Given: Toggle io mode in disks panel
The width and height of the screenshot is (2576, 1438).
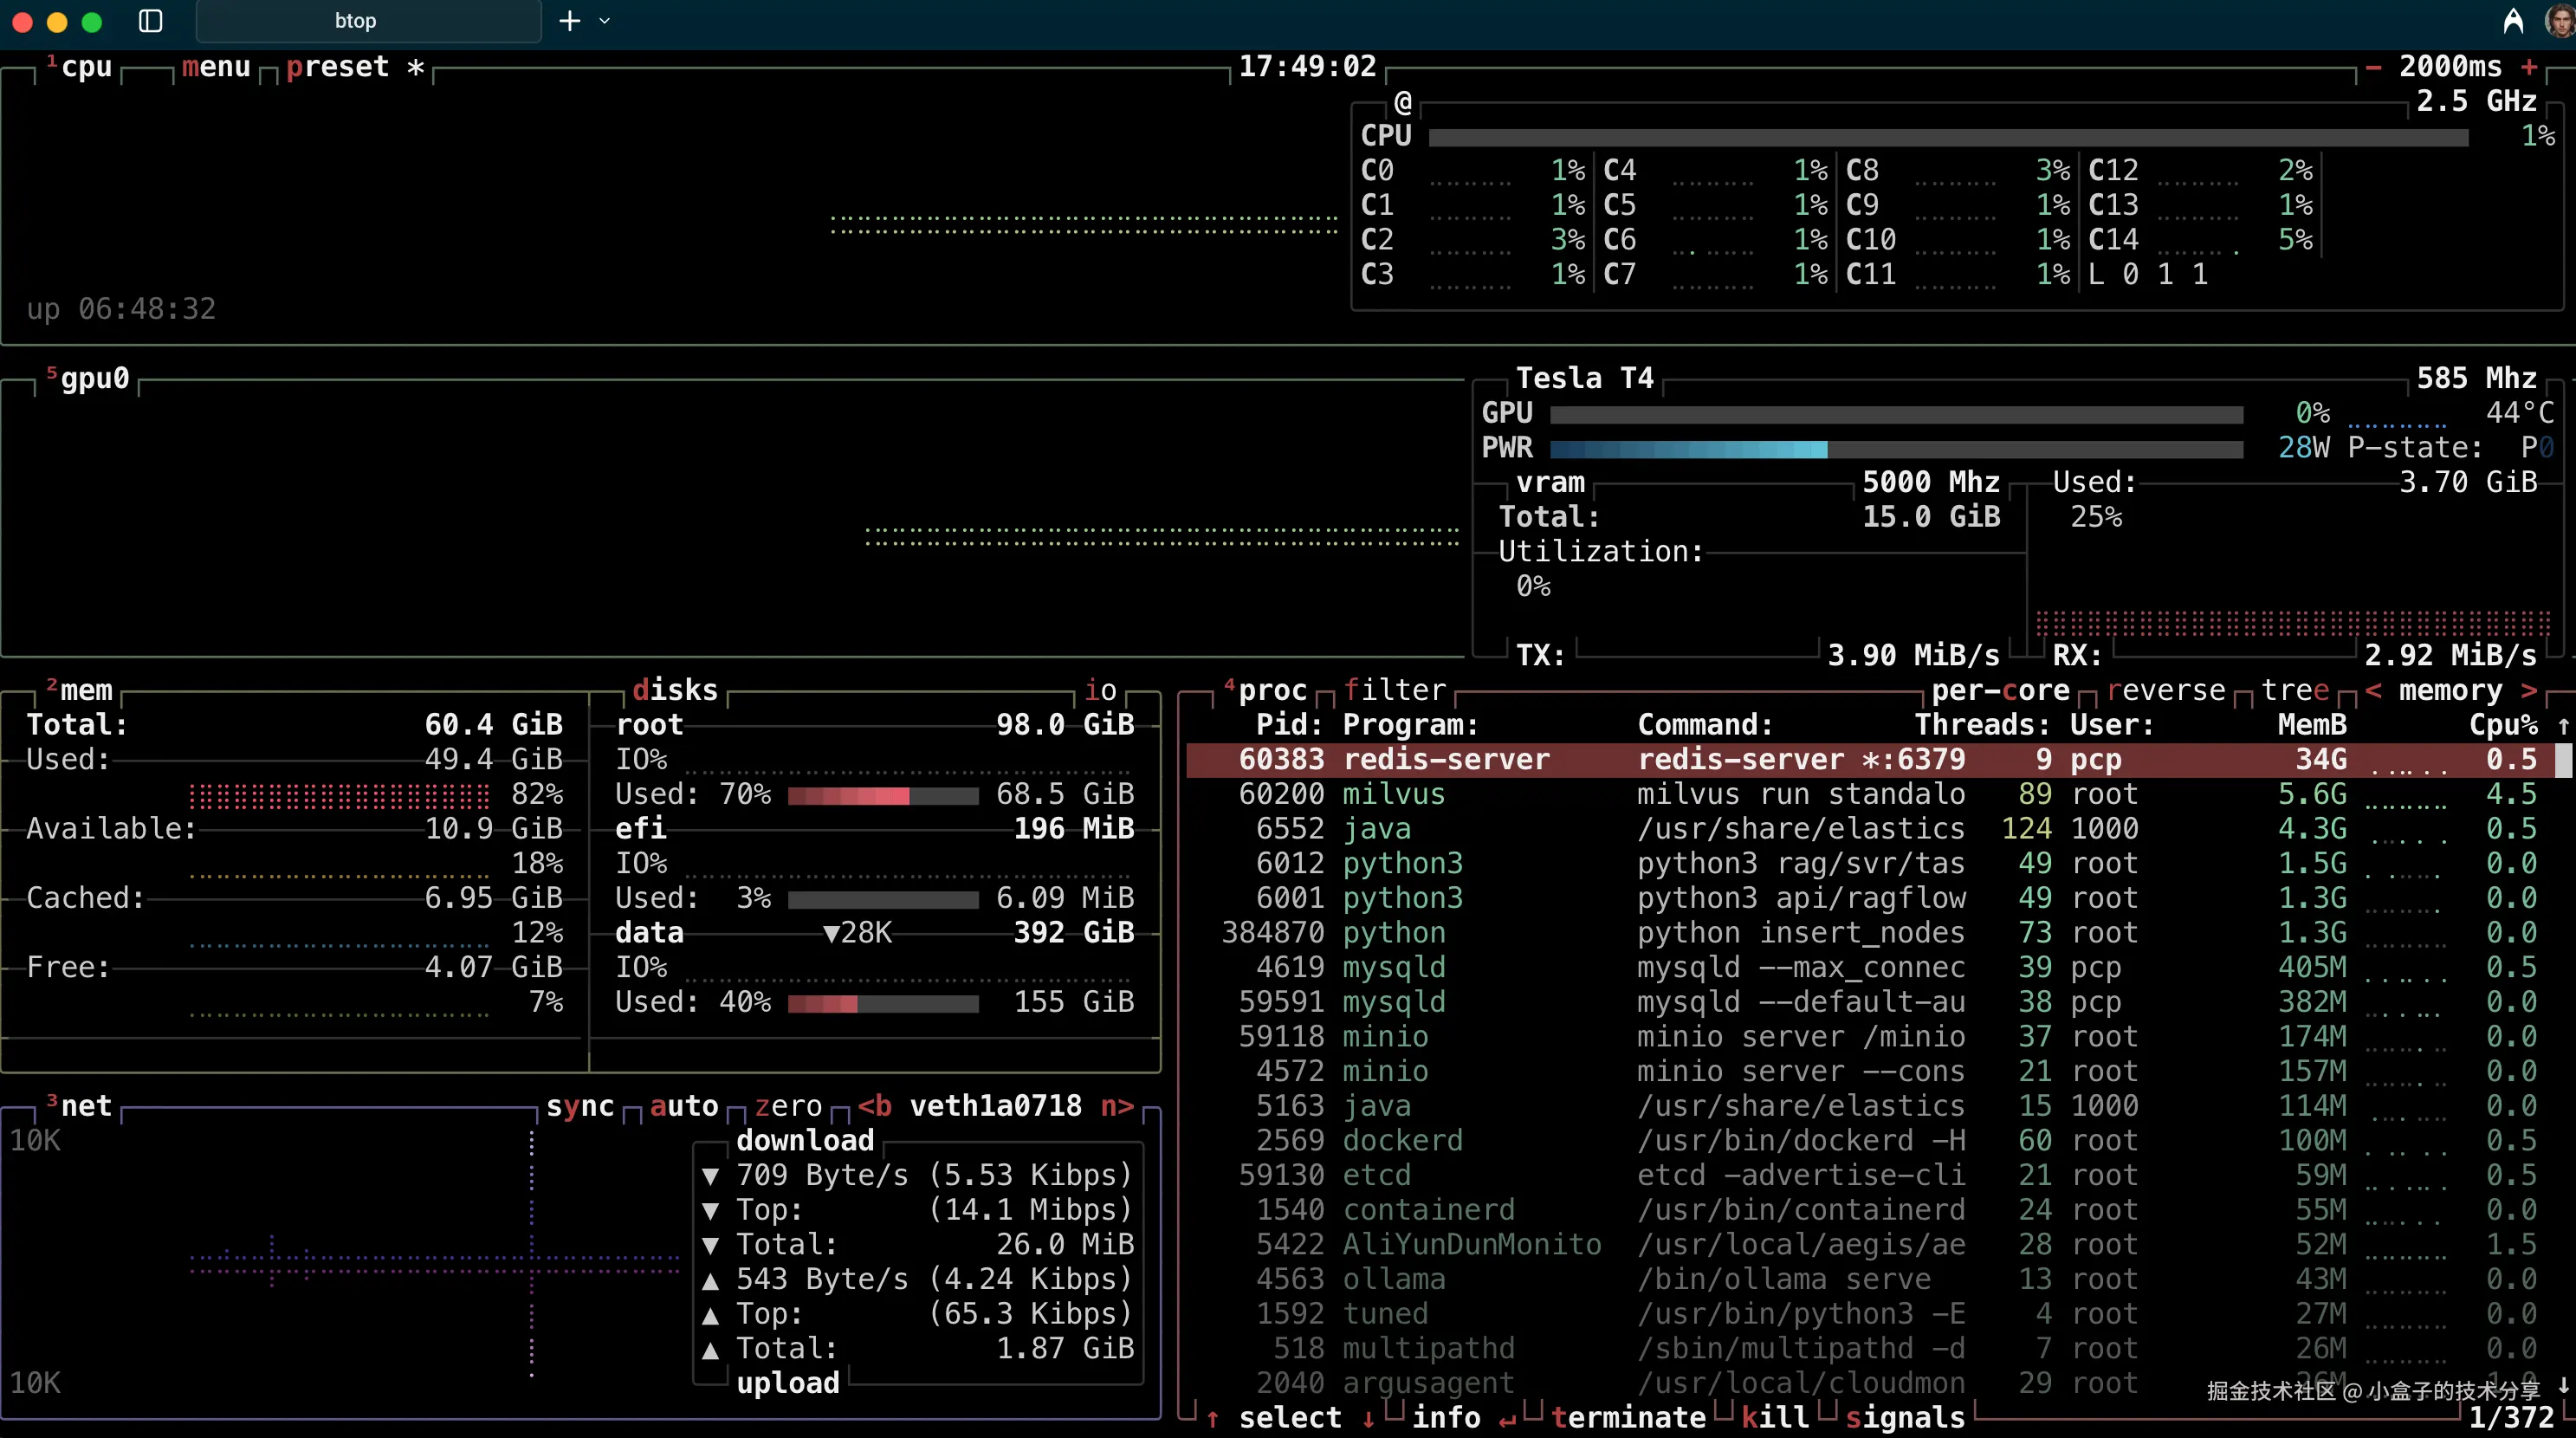Looking at the screenshot, I should [1100, 690].
